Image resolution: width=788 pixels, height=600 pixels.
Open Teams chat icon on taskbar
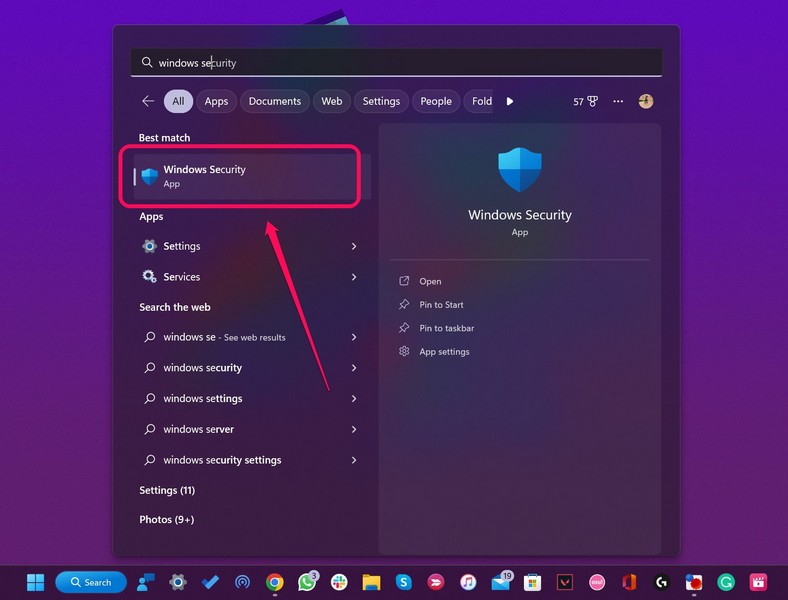[146, 582]
